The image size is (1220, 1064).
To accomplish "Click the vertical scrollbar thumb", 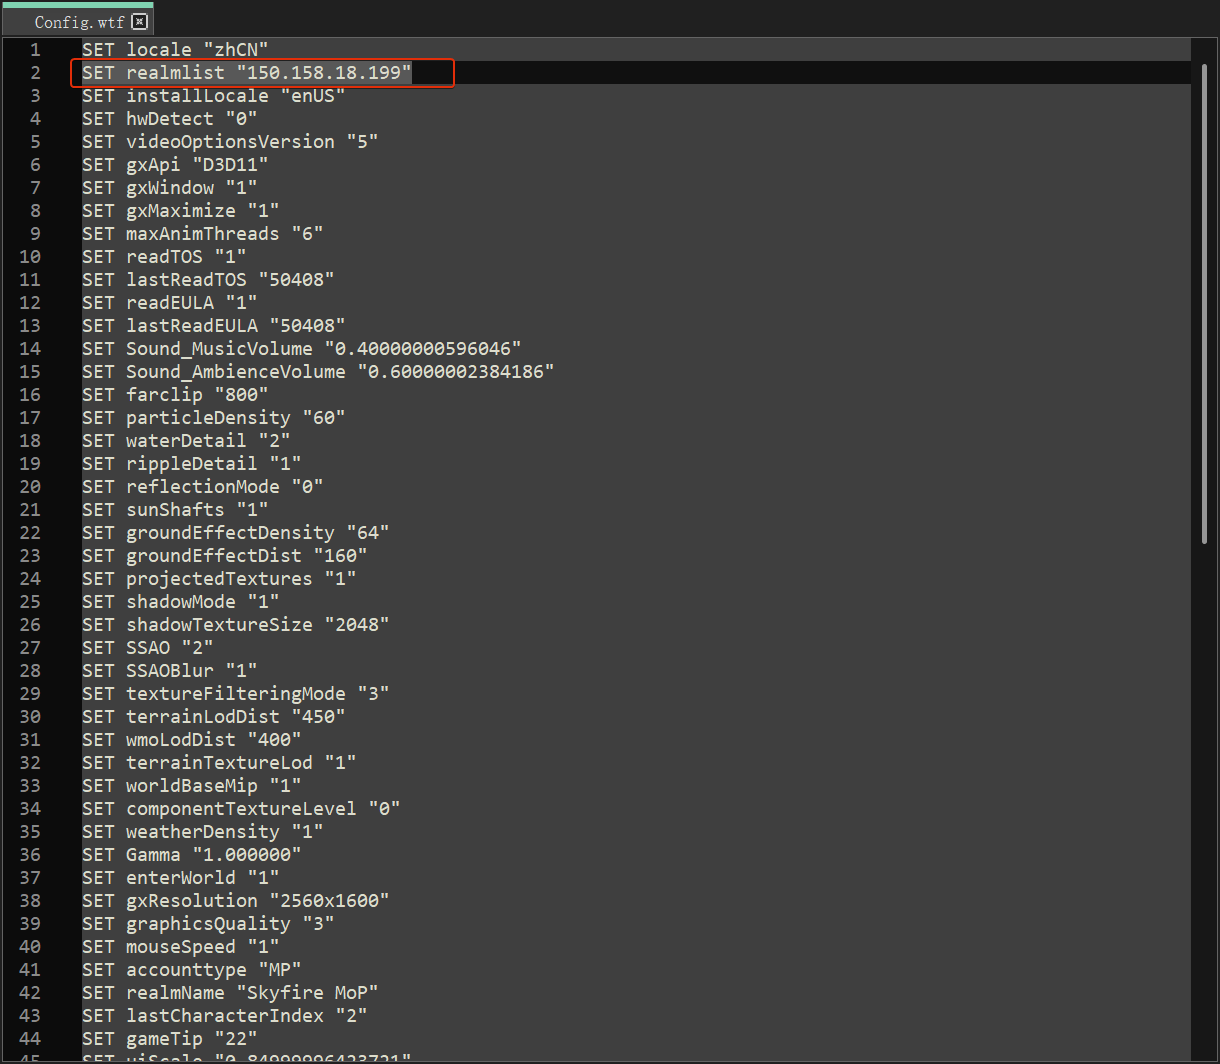I will (x=1204, y=300).
